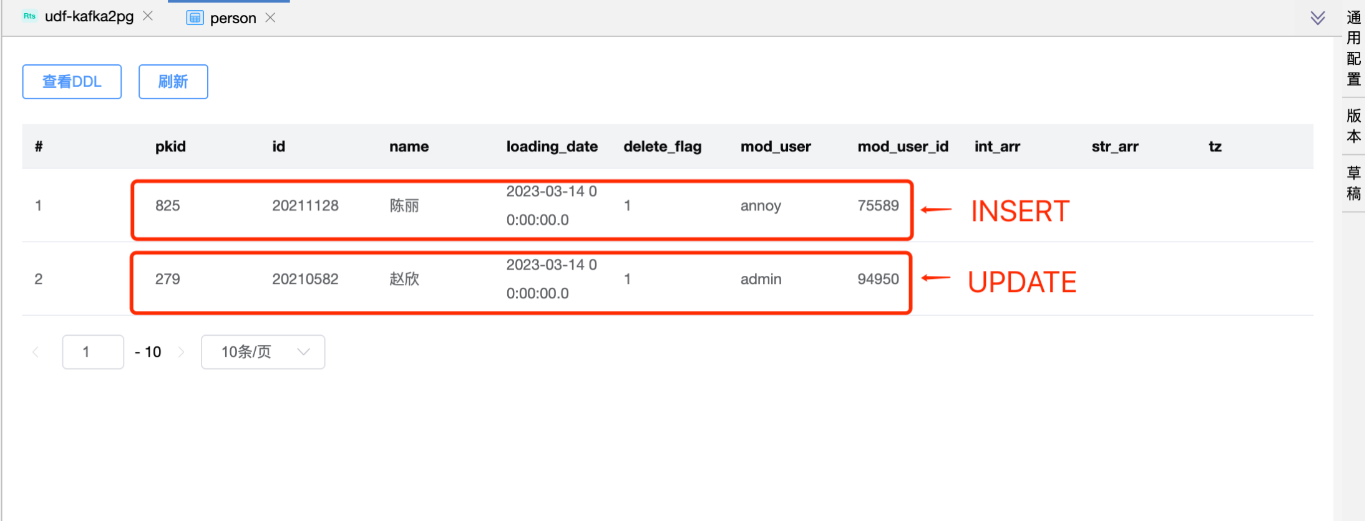Select mod_user cell admin

(761, 279)
